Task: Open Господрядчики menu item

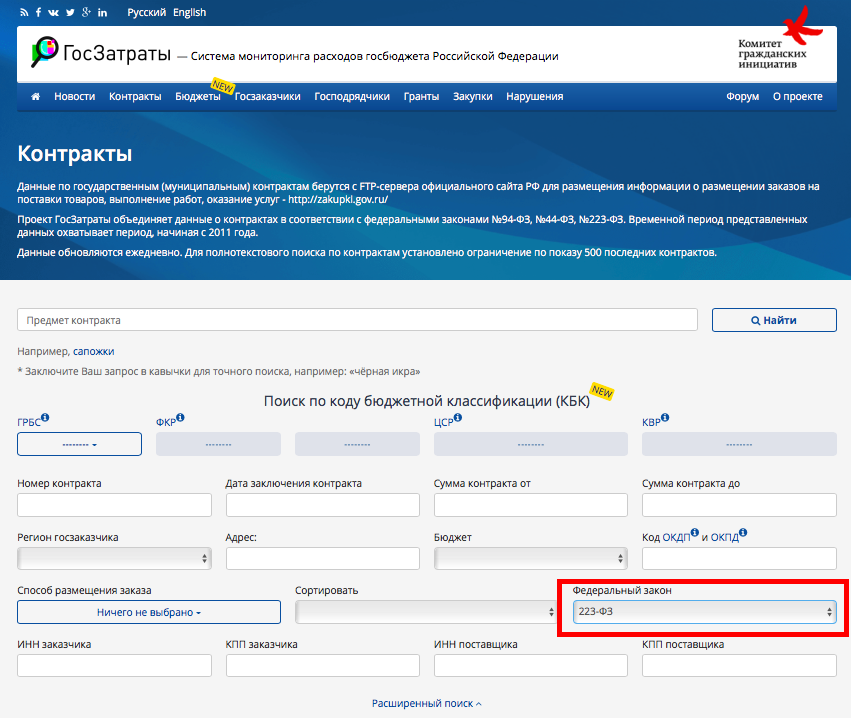Action: point(352,96)
